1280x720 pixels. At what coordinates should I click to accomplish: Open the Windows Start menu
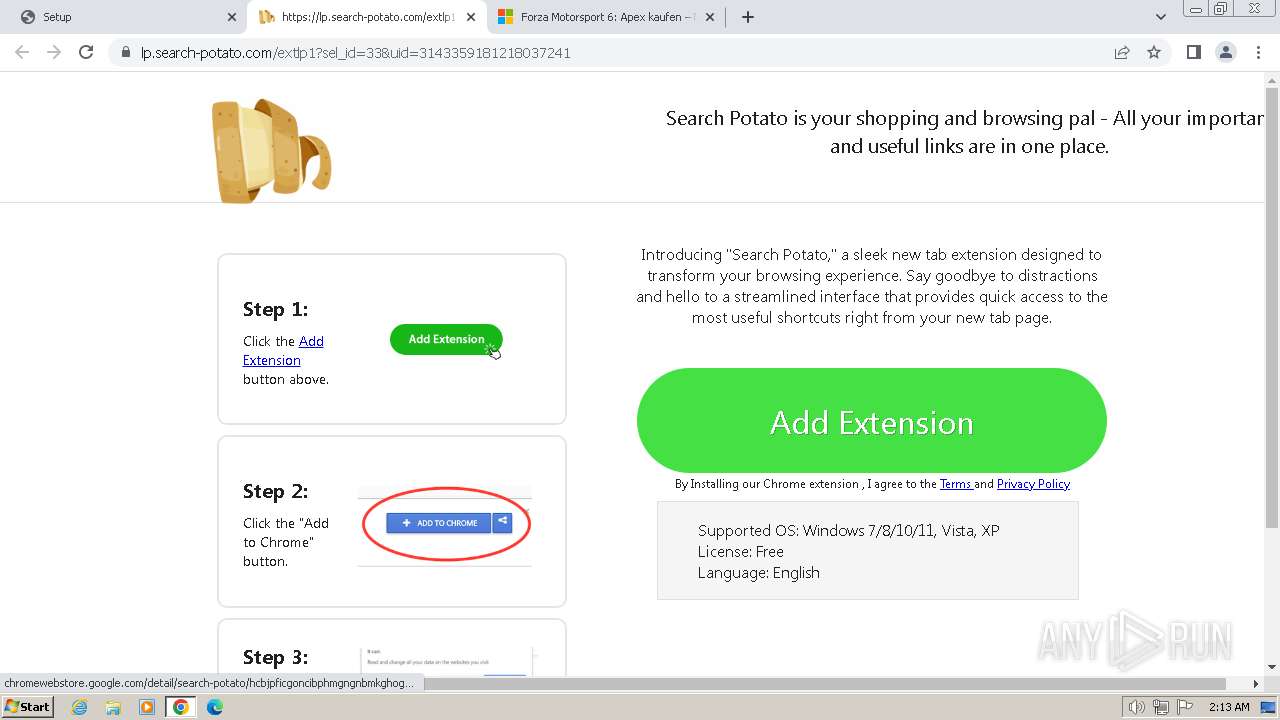[x=27, y=706]
